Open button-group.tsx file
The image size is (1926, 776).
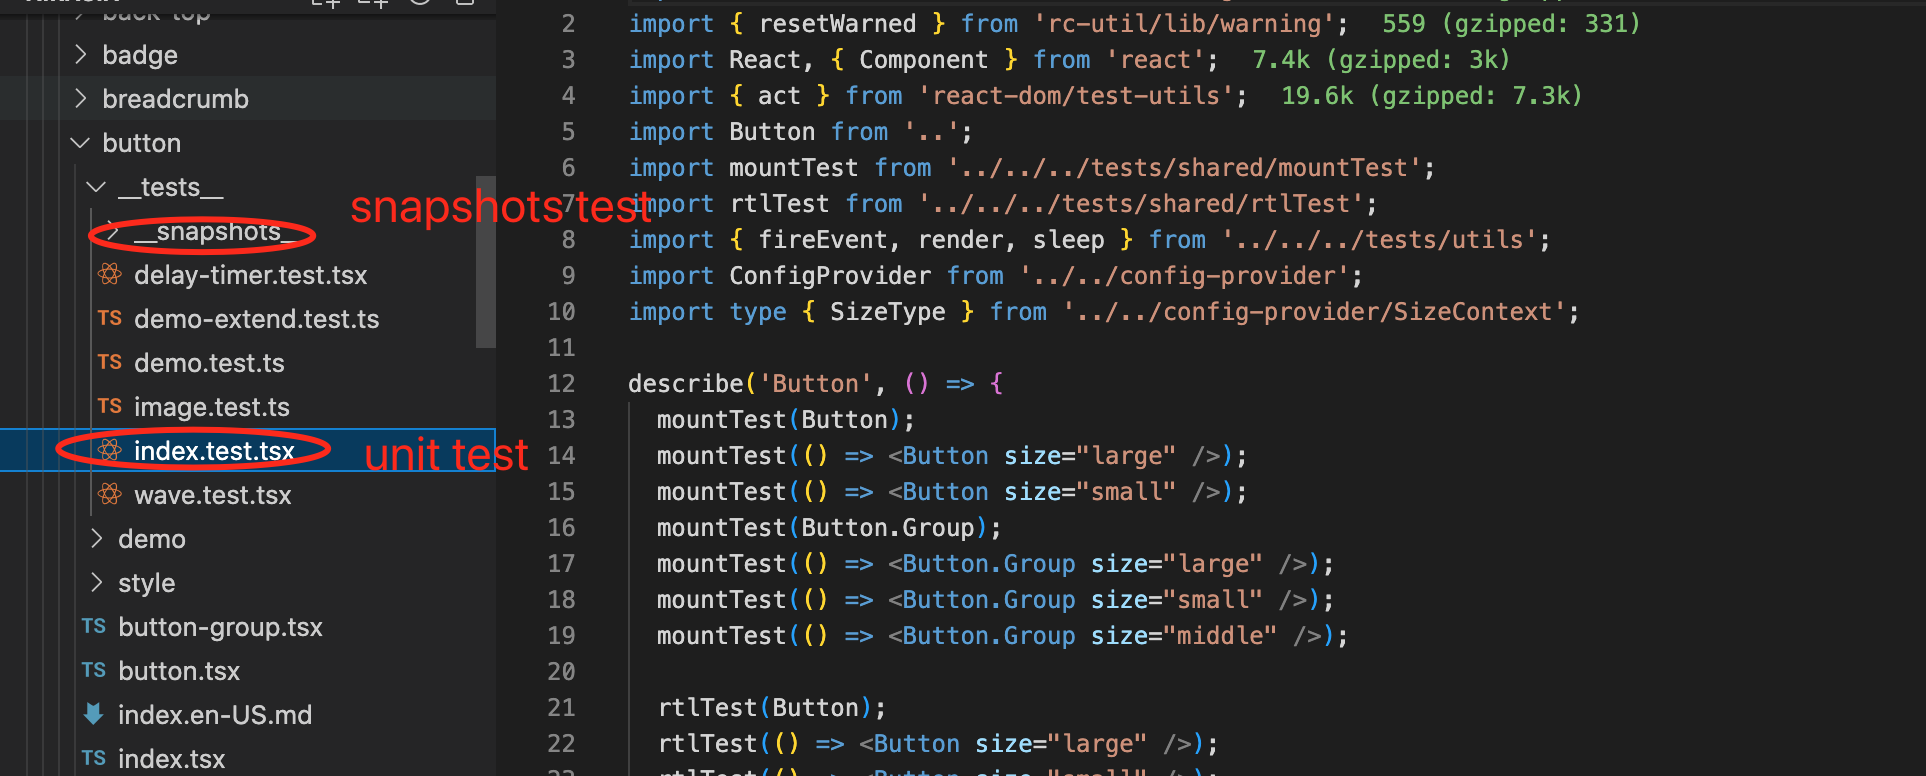(220, 627)
